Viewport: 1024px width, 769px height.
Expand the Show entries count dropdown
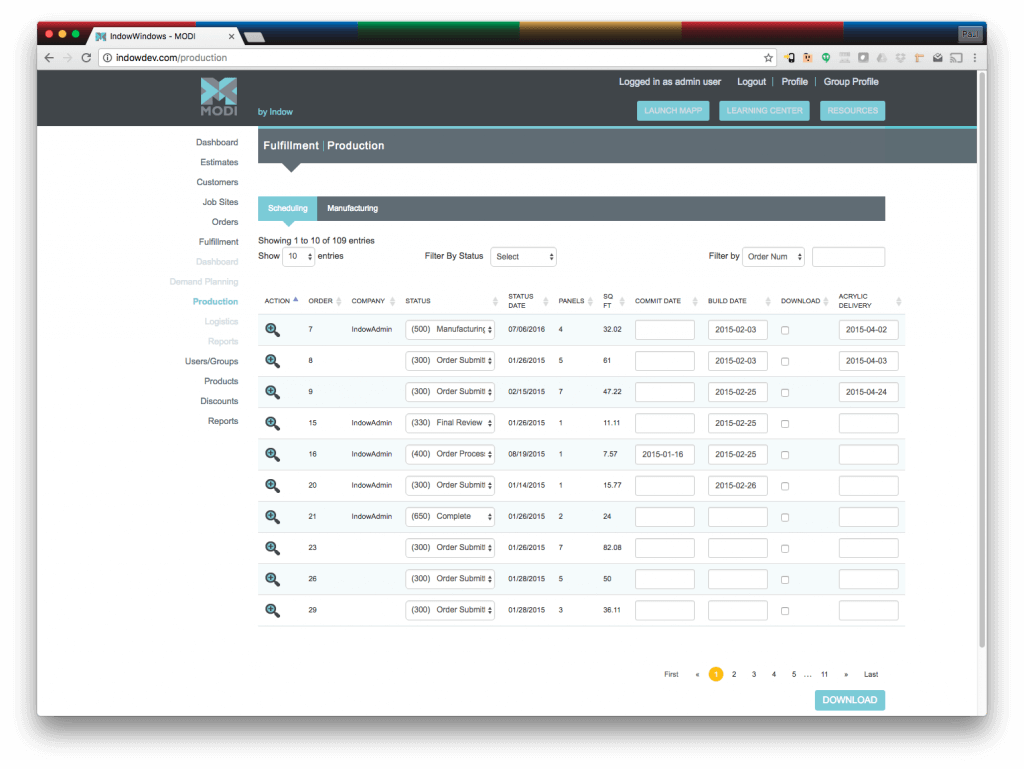click(x=299, y=257)
